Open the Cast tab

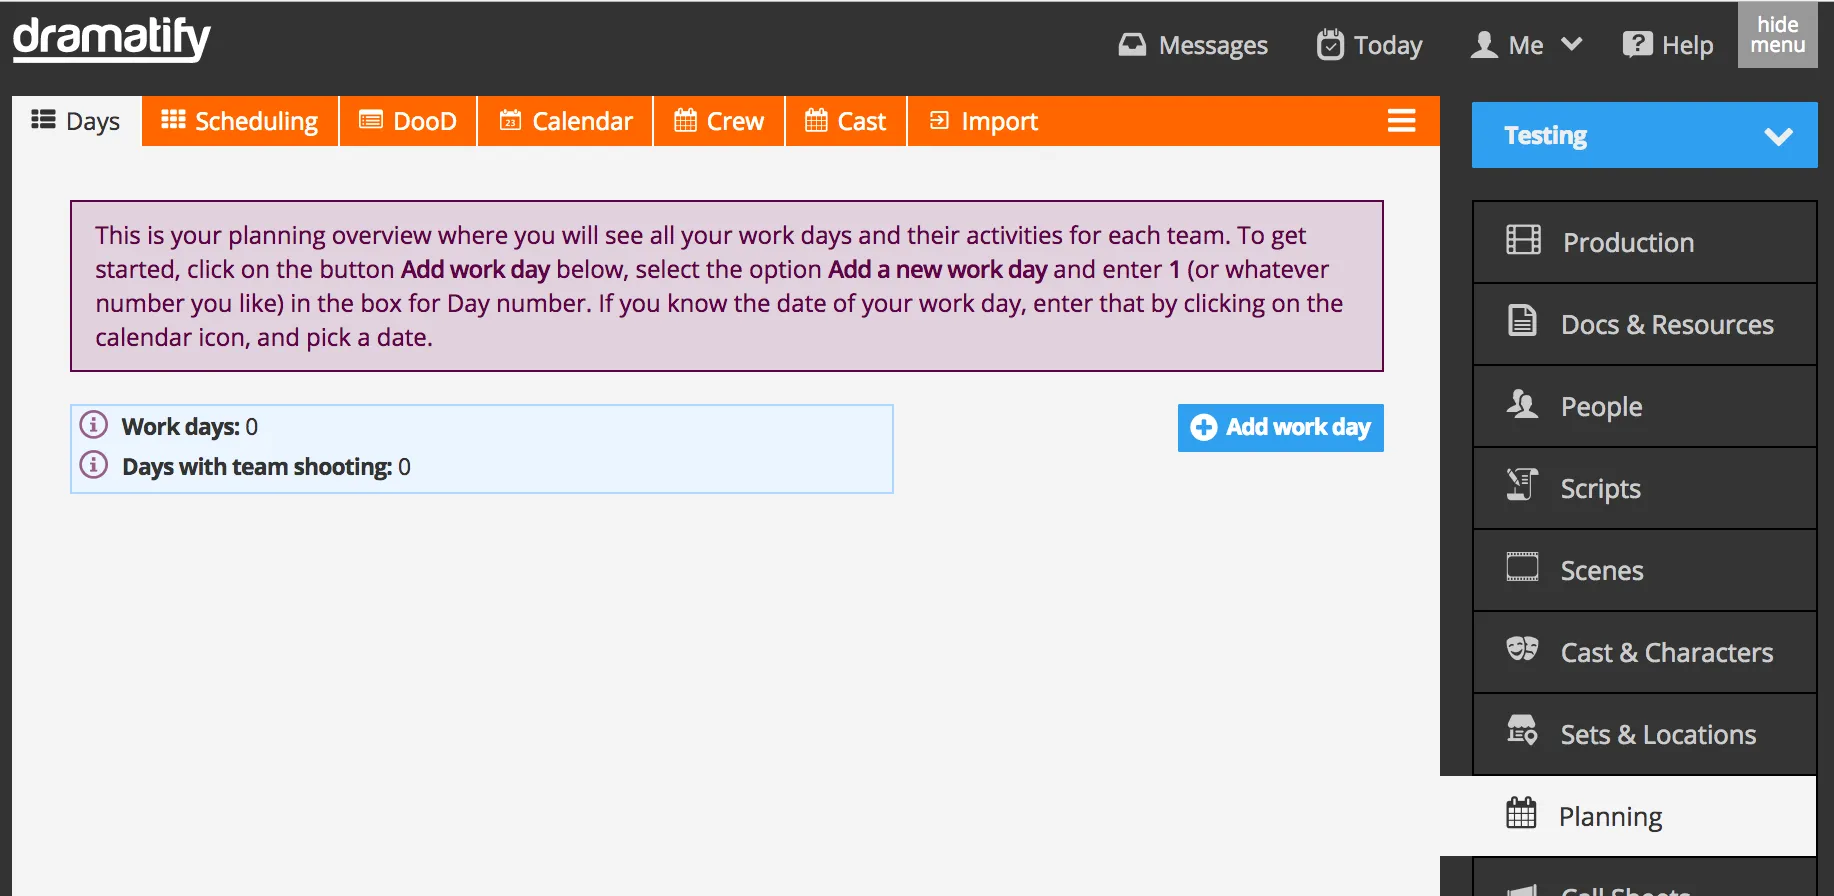pyautogui.click(x=846, y=121)
